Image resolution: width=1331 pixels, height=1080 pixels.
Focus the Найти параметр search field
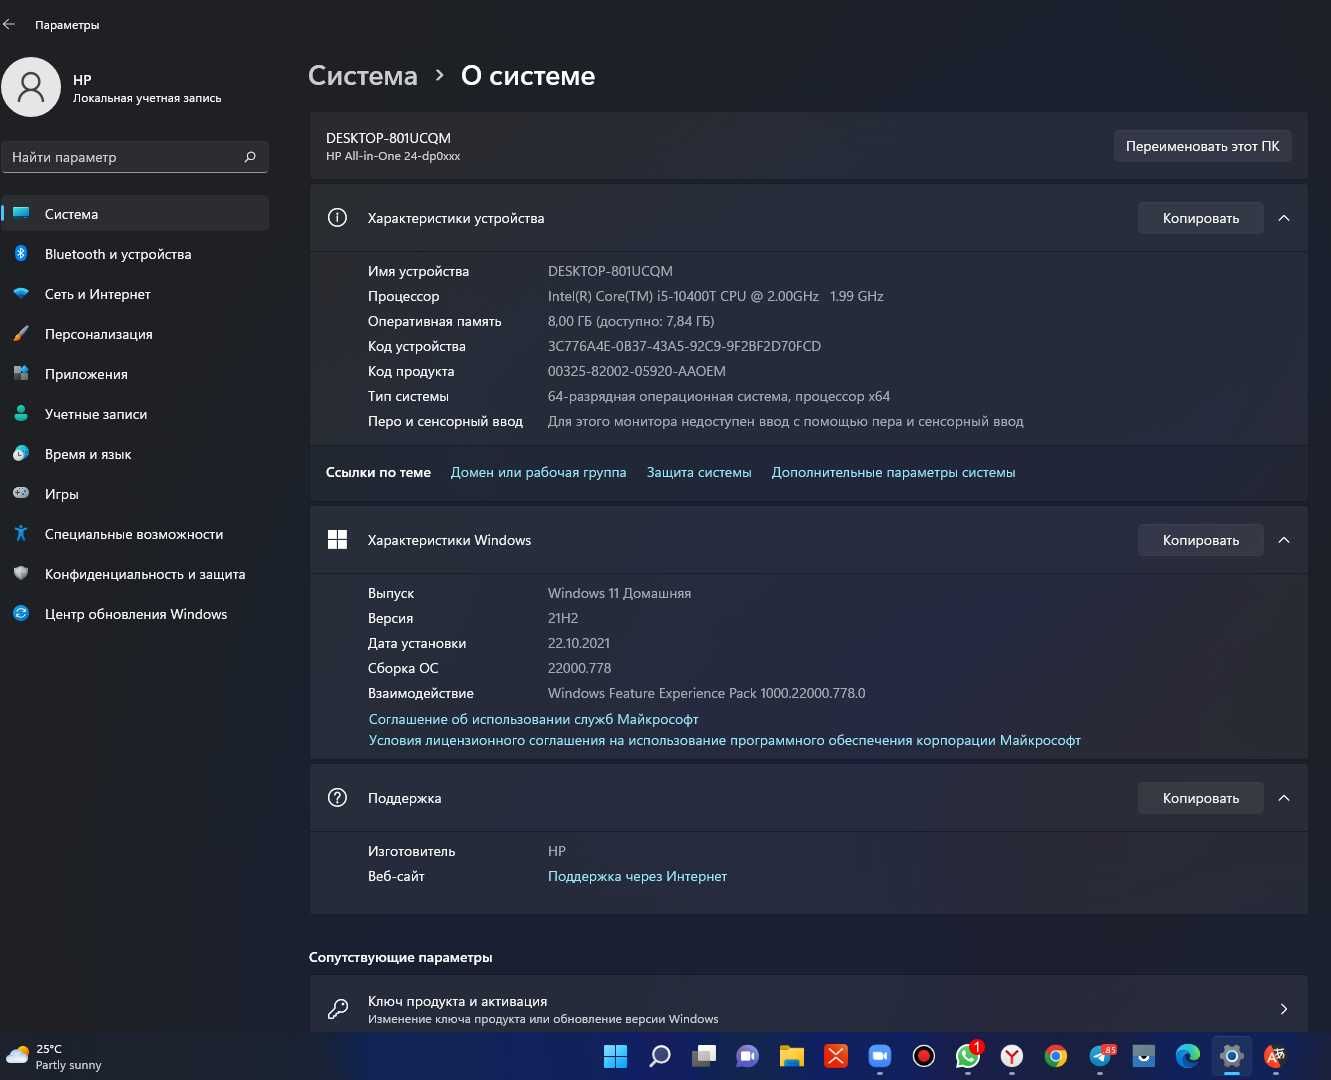pos(135,157)
